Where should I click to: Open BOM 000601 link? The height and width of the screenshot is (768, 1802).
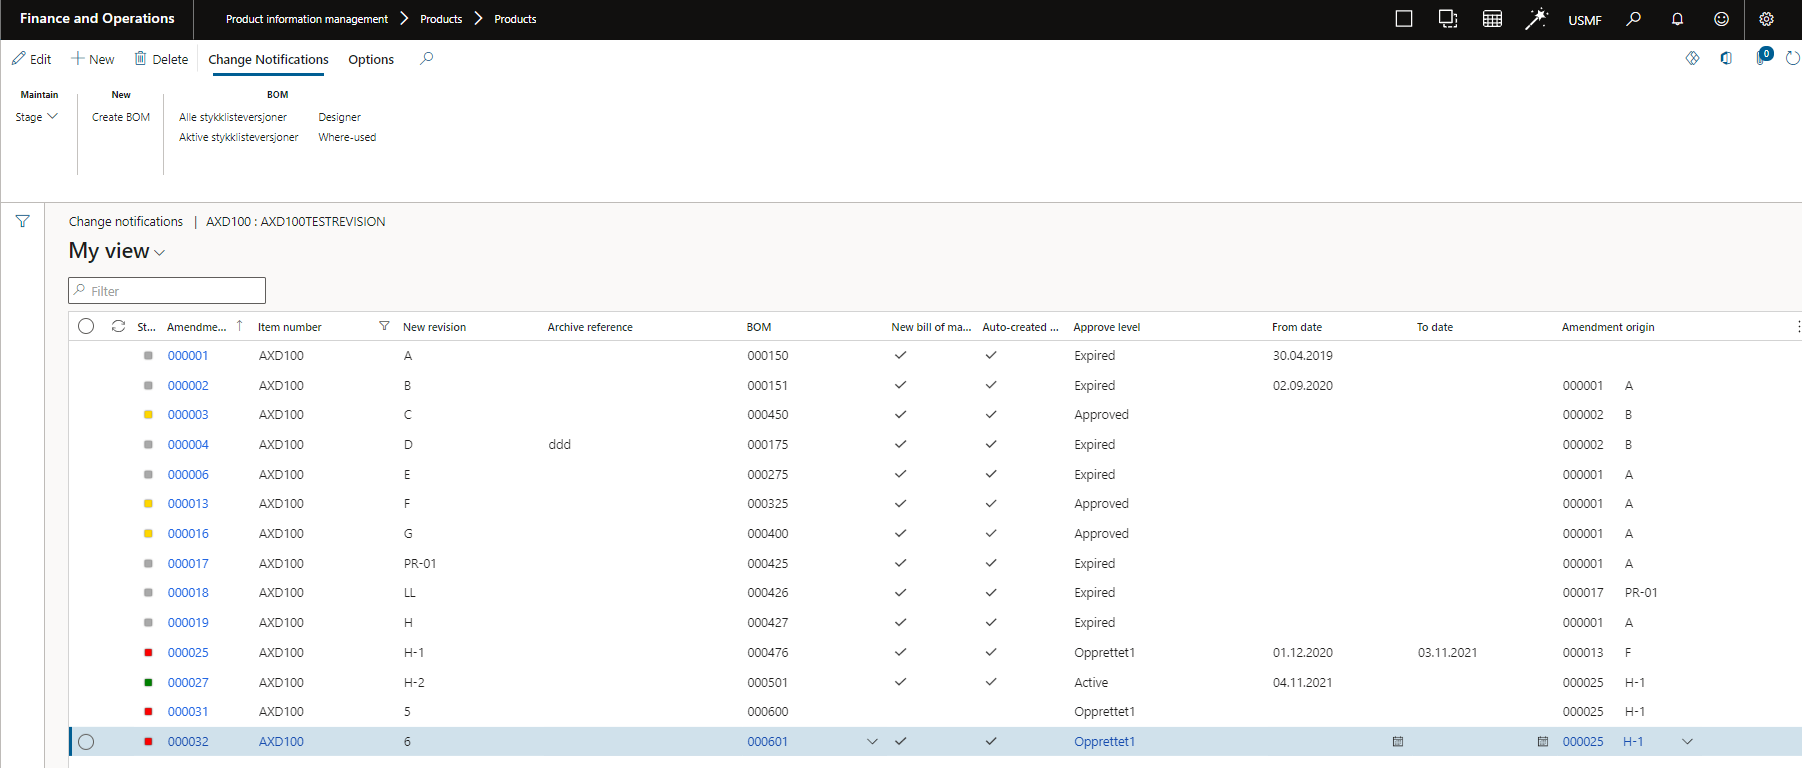click(x=768, y=742)
